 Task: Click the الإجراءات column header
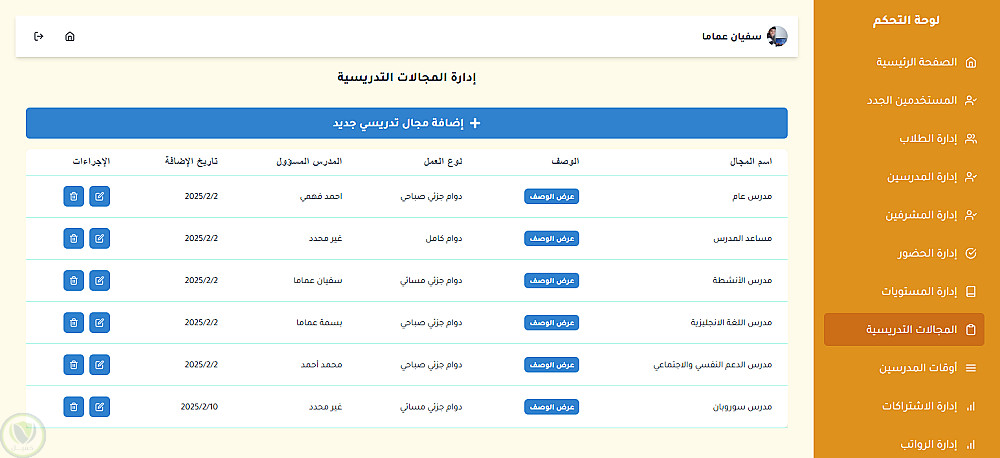coord(91,162)
